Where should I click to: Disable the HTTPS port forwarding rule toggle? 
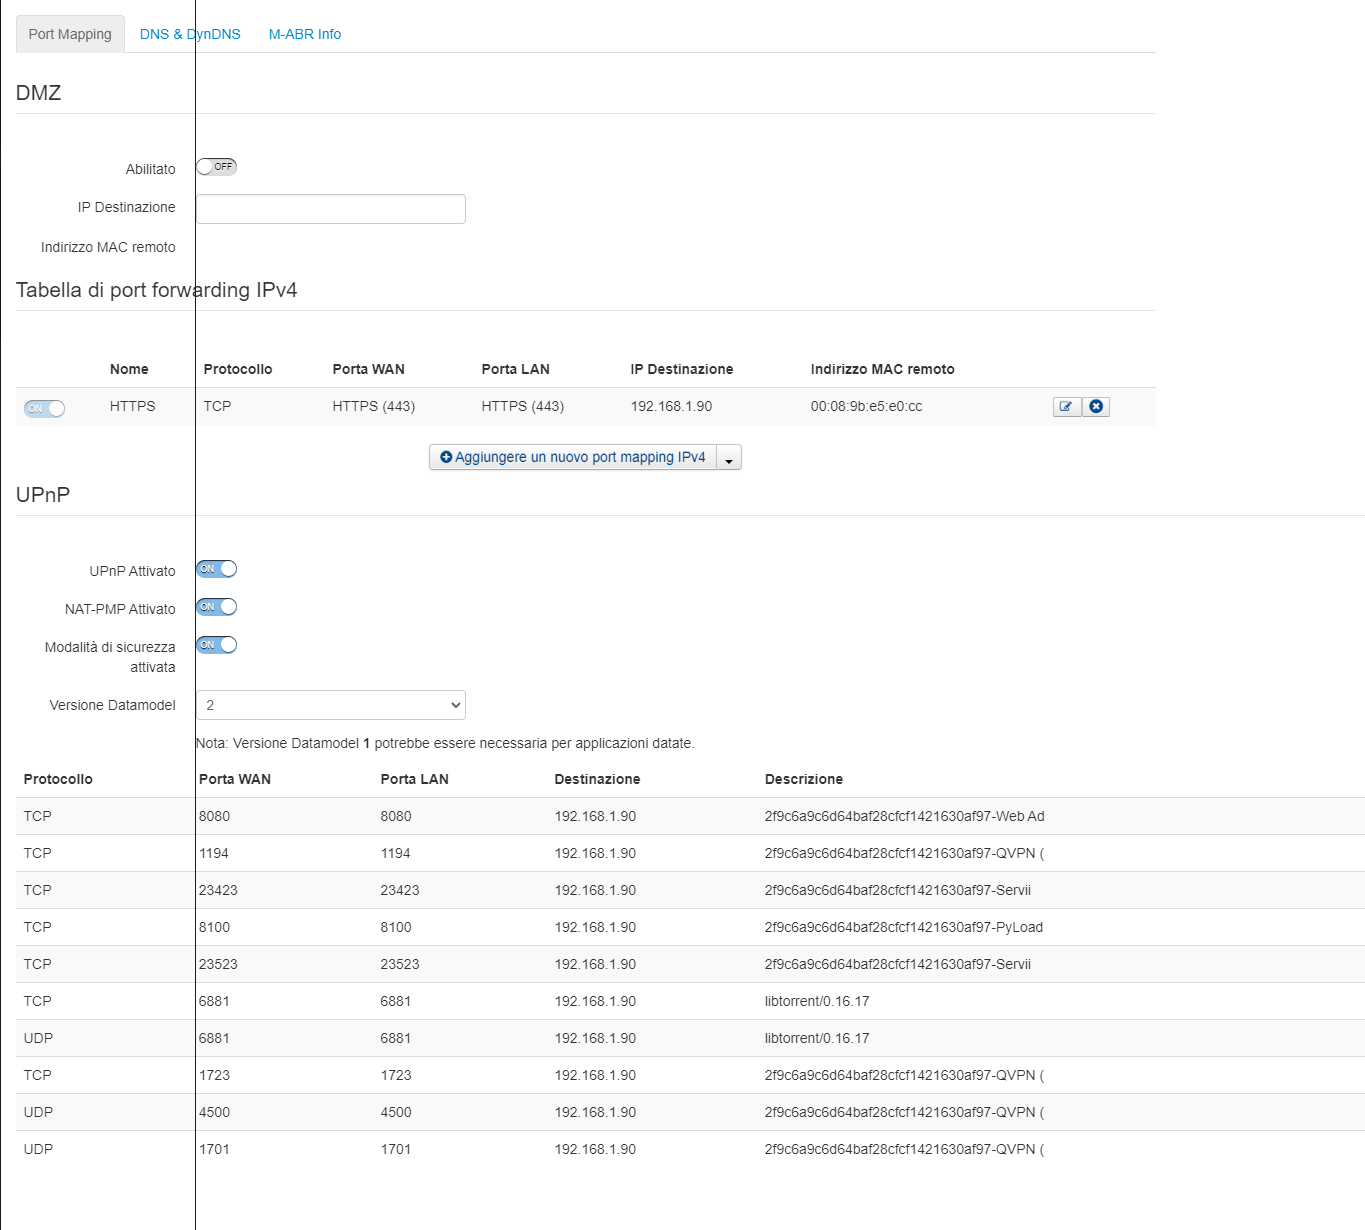tap(44, 408)
